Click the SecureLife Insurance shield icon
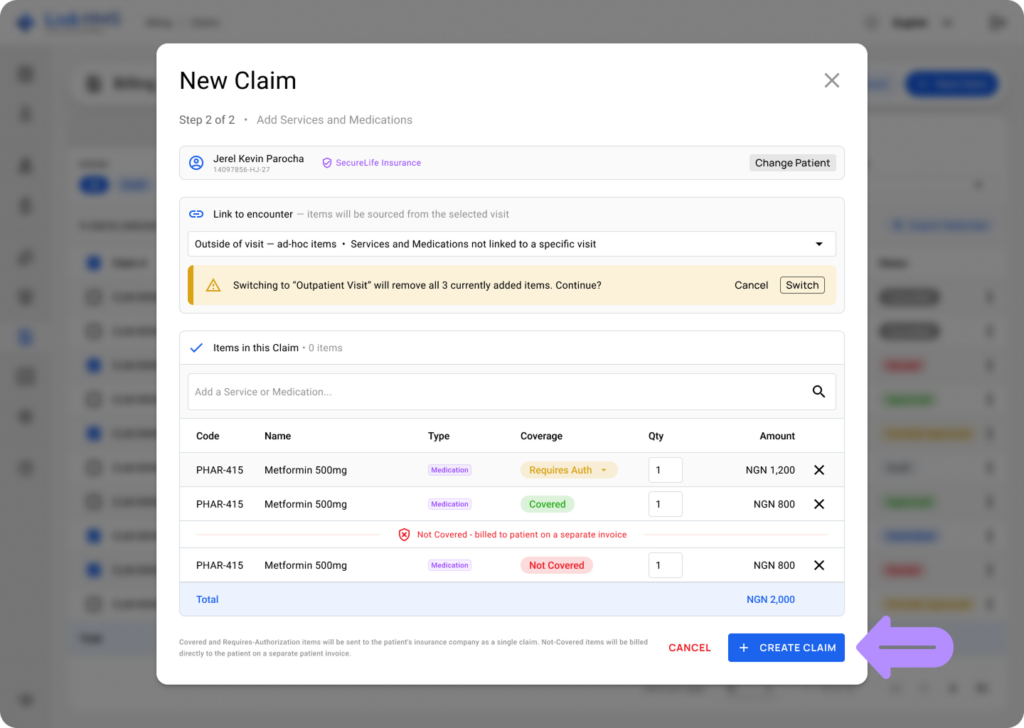Viewport: 1024px width, 728px height. [x=327, y=163]
